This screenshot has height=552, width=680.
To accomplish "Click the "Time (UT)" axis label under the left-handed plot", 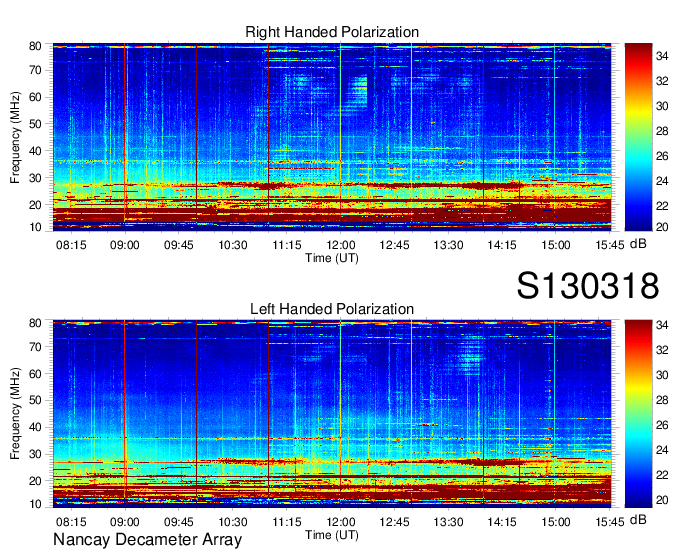I will pos(332,535).
